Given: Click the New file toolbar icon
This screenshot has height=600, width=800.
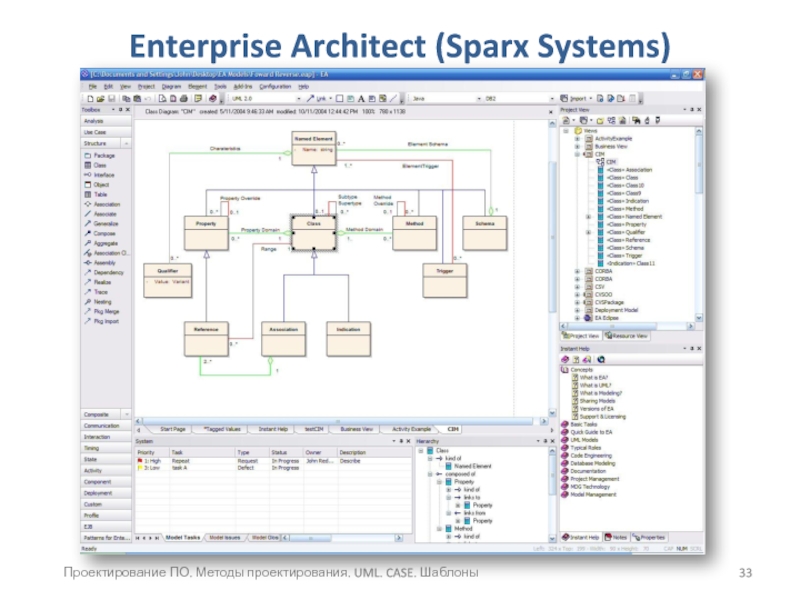Looking at the screenshot, I should click(90, 98).
